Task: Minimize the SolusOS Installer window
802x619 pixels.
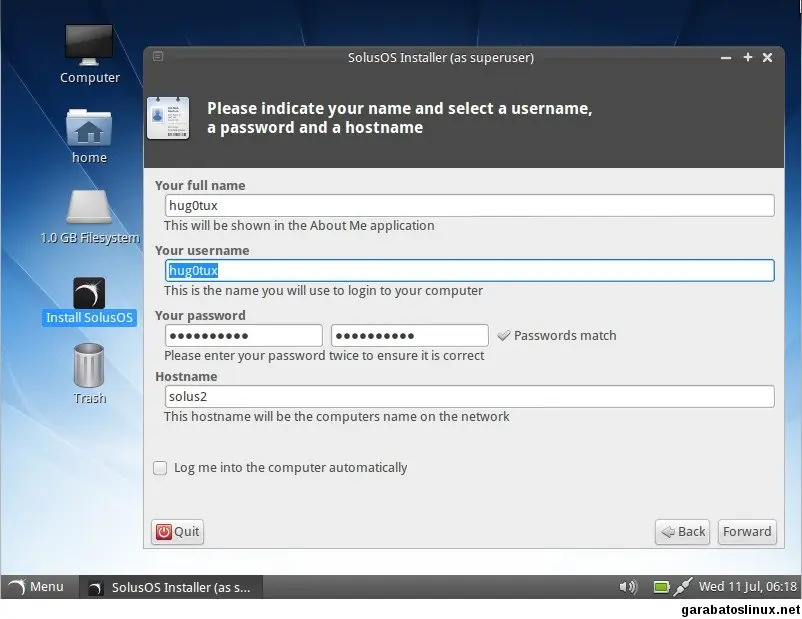Action: (726, 58)
